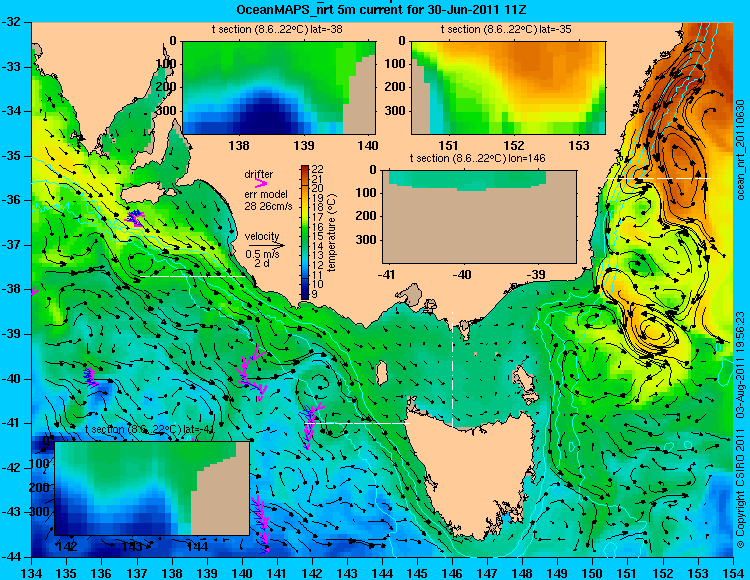Click the -35 label on the main latitude axis
This screenshot has width=750, height=580.
[13, 156]
